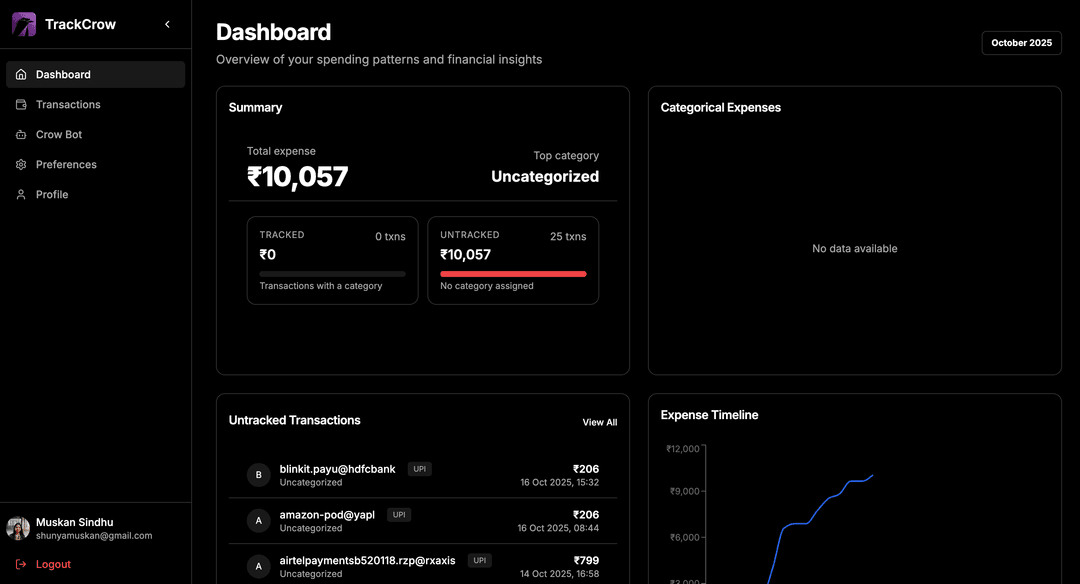The width and height of the screenshot is (1080, 584).
Task: Click the red Untracked progress bar
Action: [513, 273]
